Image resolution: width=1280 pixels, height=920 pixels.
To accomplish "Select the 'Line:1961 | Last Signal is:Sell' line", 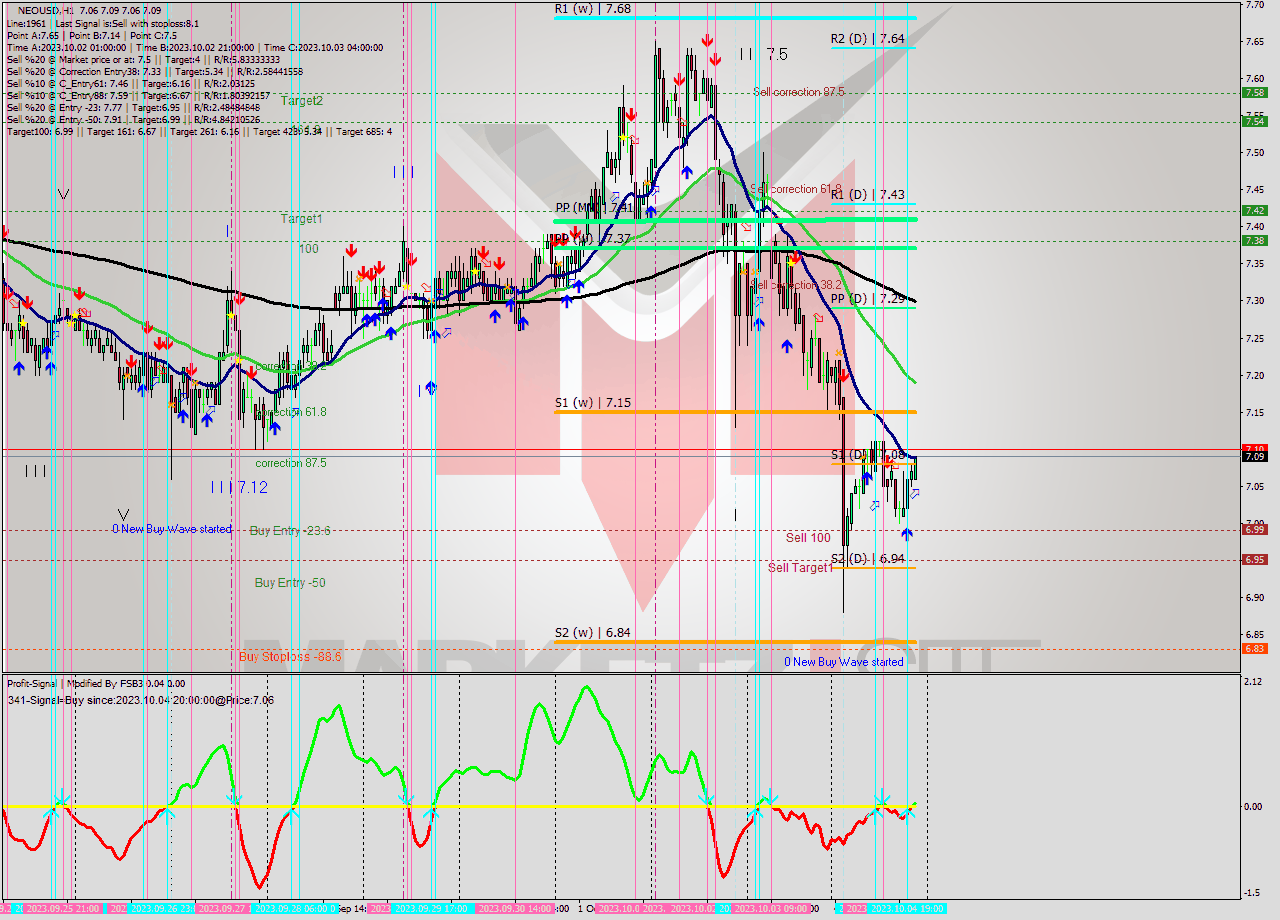I will (102, 22).
